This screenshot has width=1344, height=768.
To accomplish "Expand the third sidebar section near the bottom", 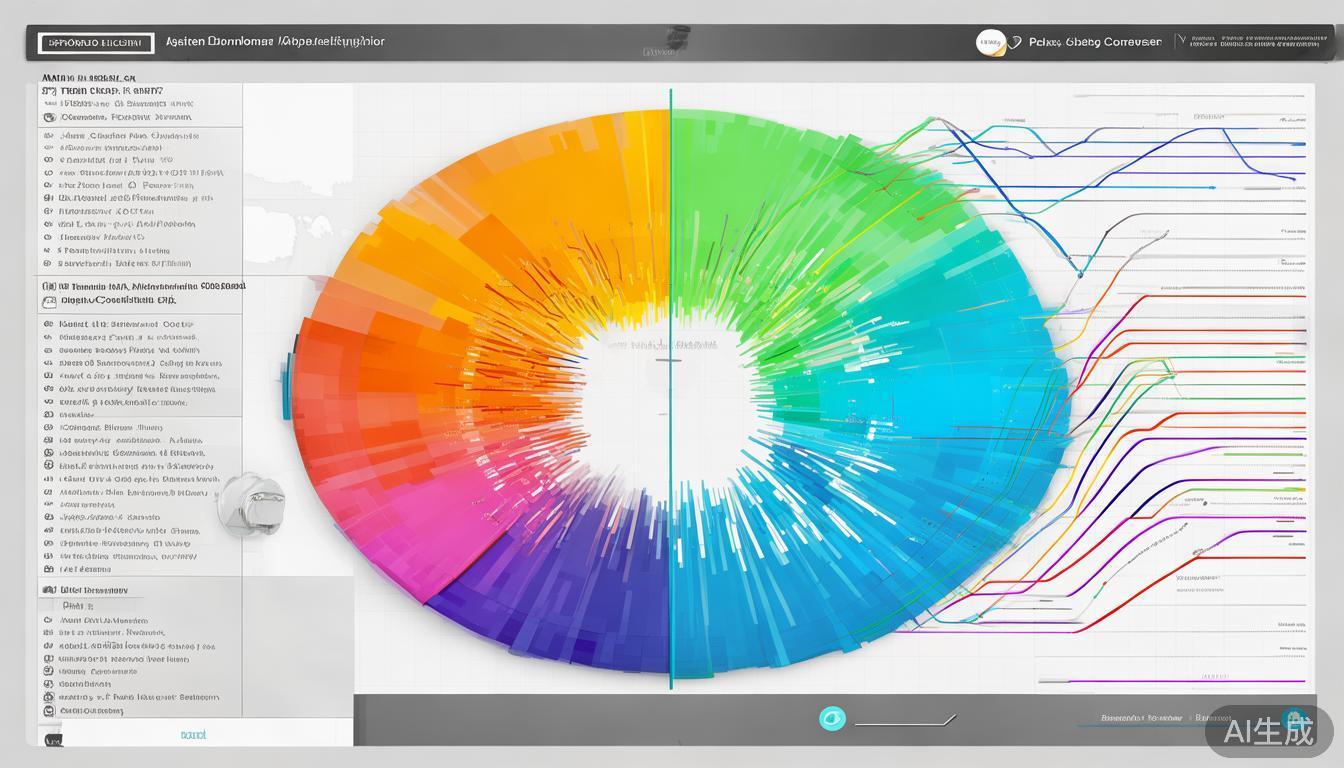I will coord(90,590).
